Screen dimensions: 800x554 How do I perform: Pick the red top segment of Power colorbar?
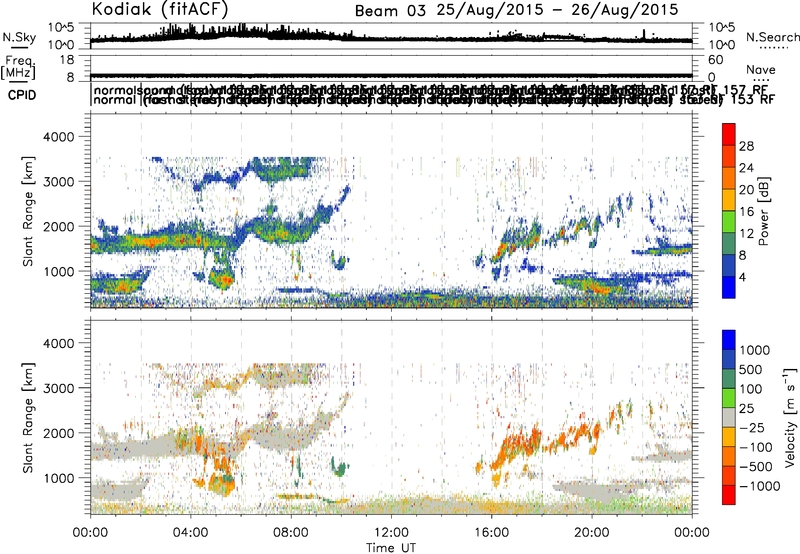coord(729,135)
